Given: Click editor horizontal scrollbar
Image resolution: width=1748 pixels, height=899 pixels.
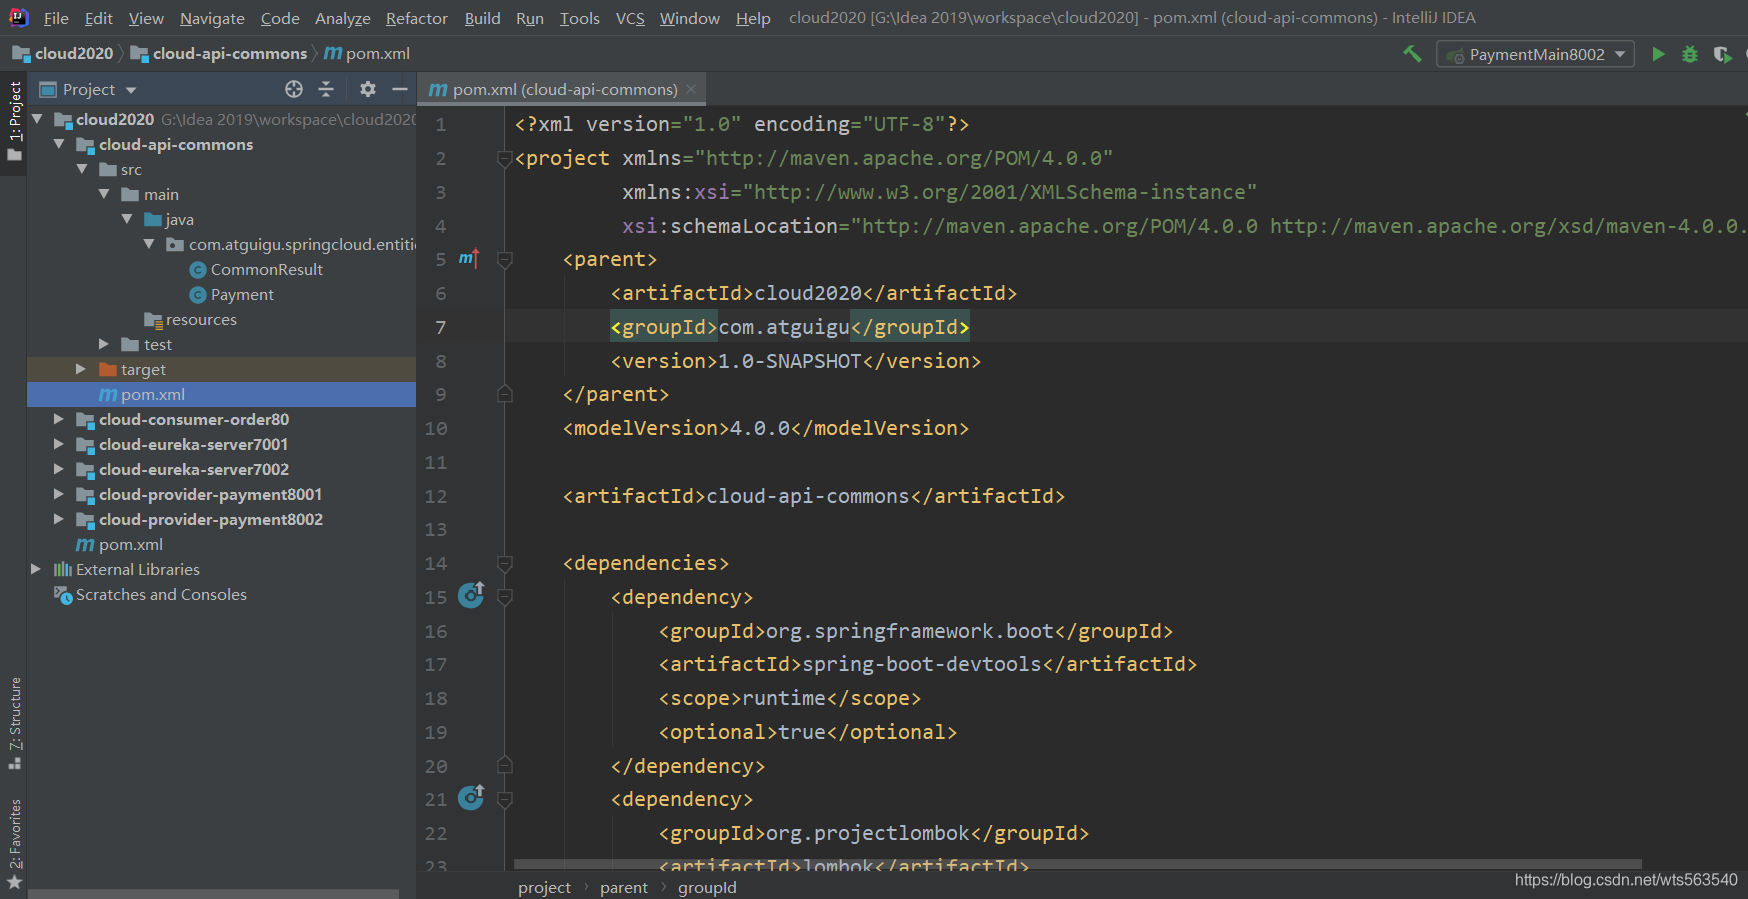Looking at the screenshot, I should pos(1078,864).
